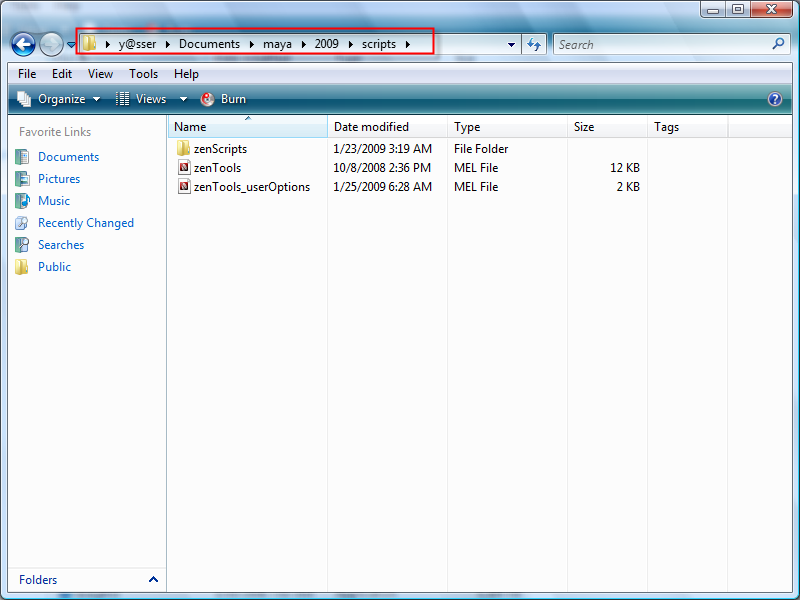Open the Tools menu
Viewport: 800px width, 600px height.
pos(143,74)
